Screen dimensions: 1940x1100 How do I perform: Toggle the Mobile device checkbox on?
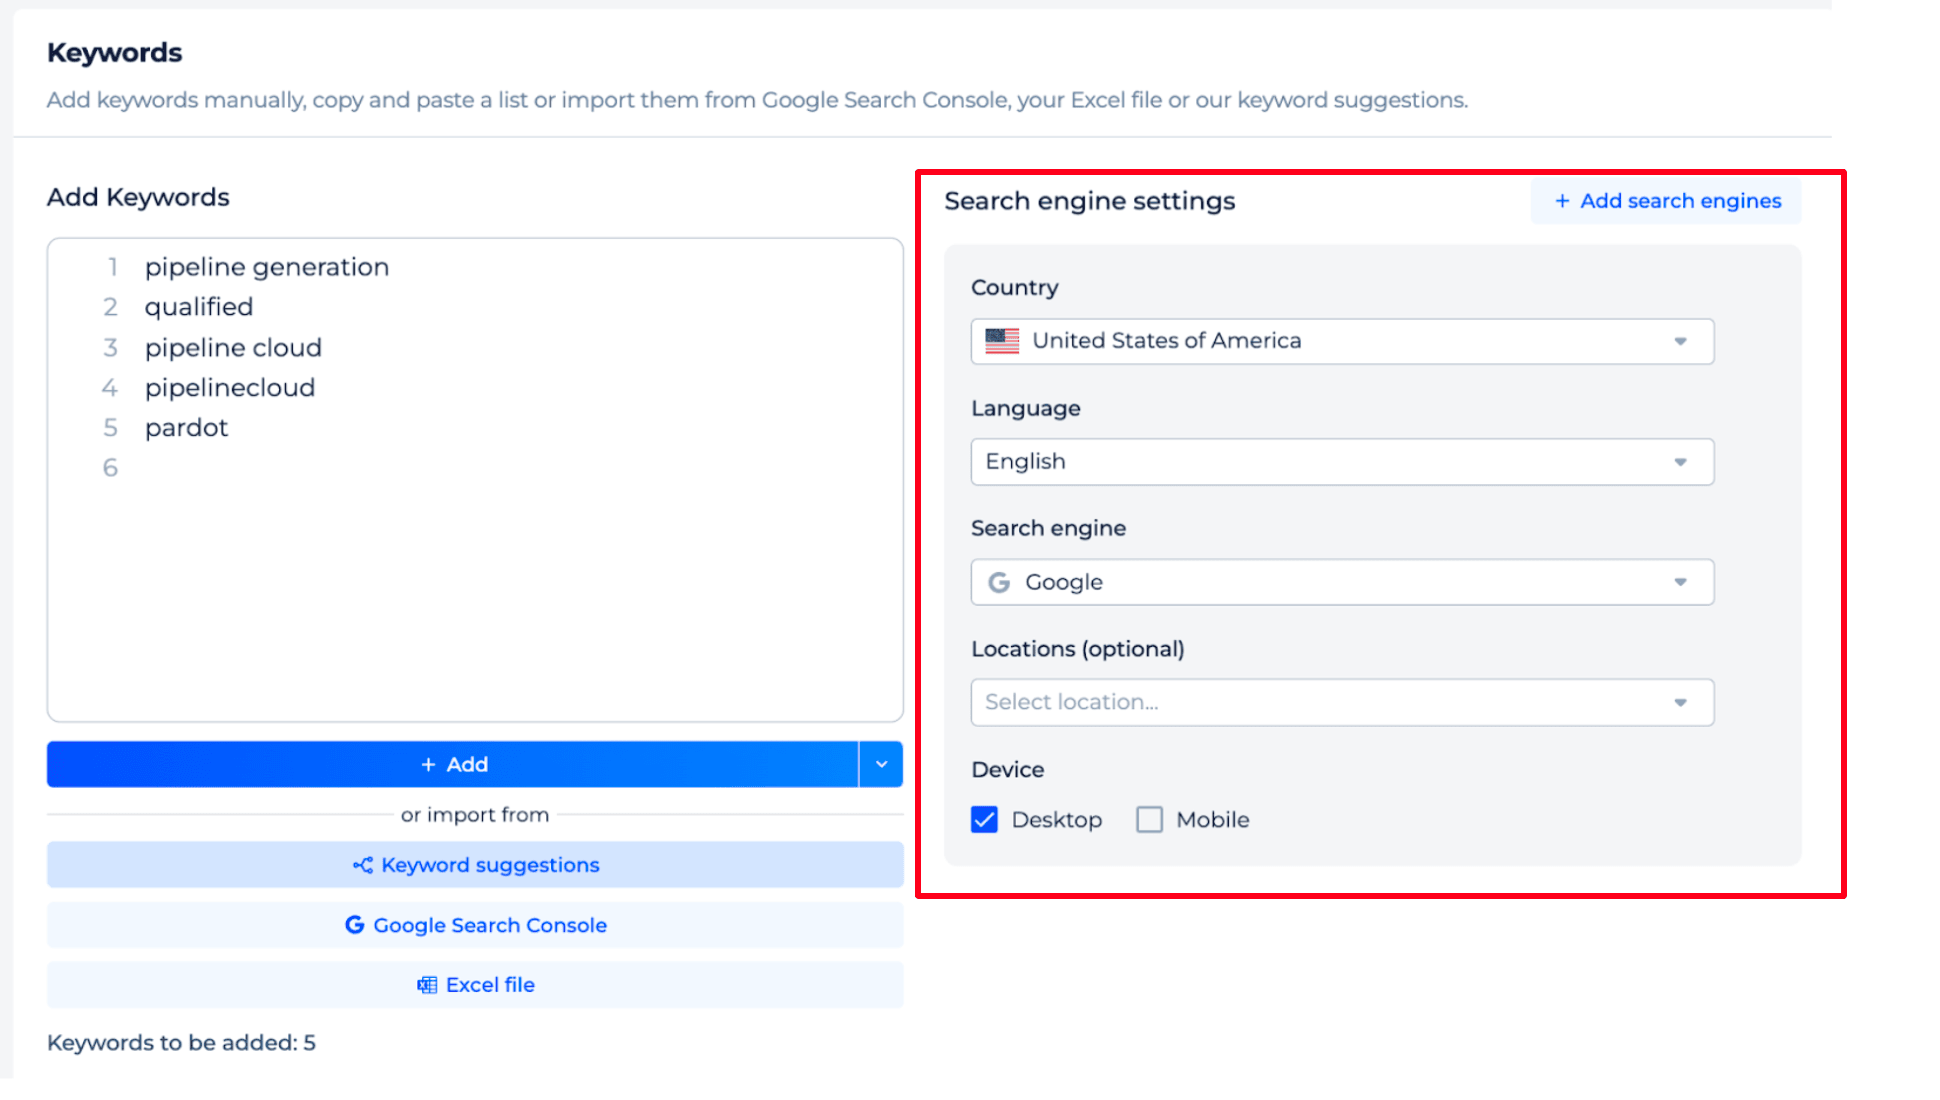[1149, 819]
